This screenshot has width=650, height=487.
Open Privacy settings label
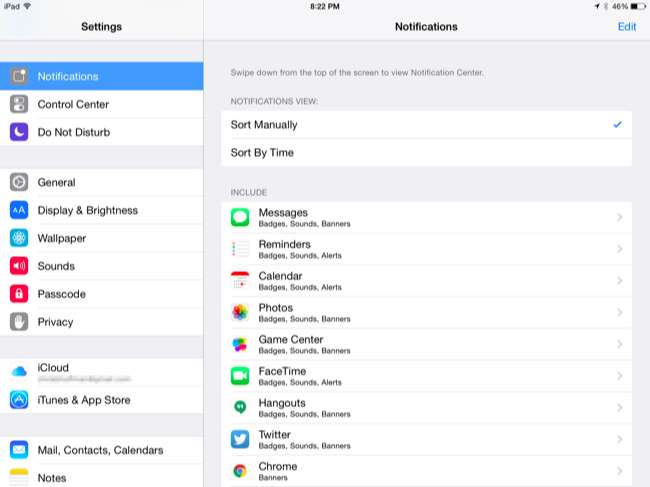(x=56, y=322)
